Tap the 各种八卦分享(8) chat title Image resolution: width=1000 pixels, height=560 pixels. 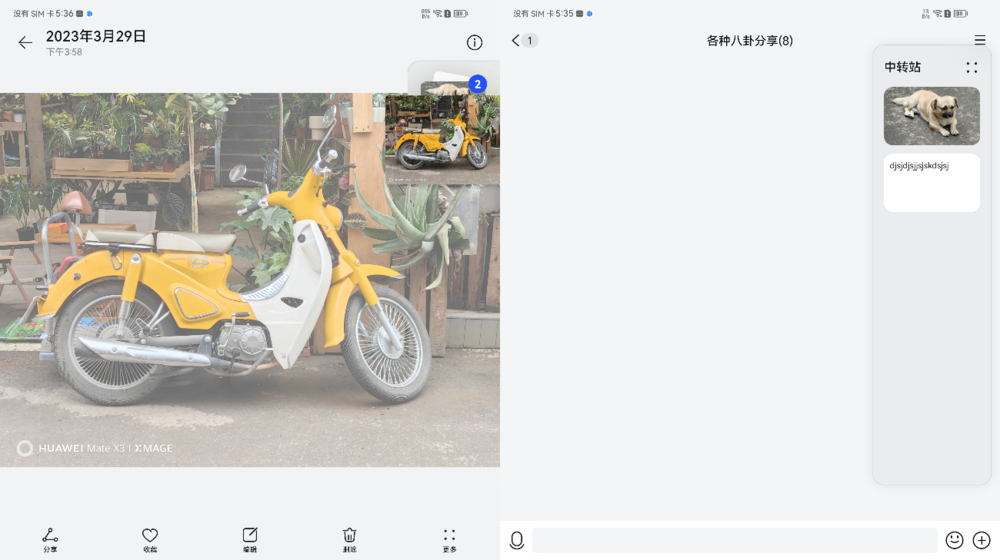tap(749, 41)
